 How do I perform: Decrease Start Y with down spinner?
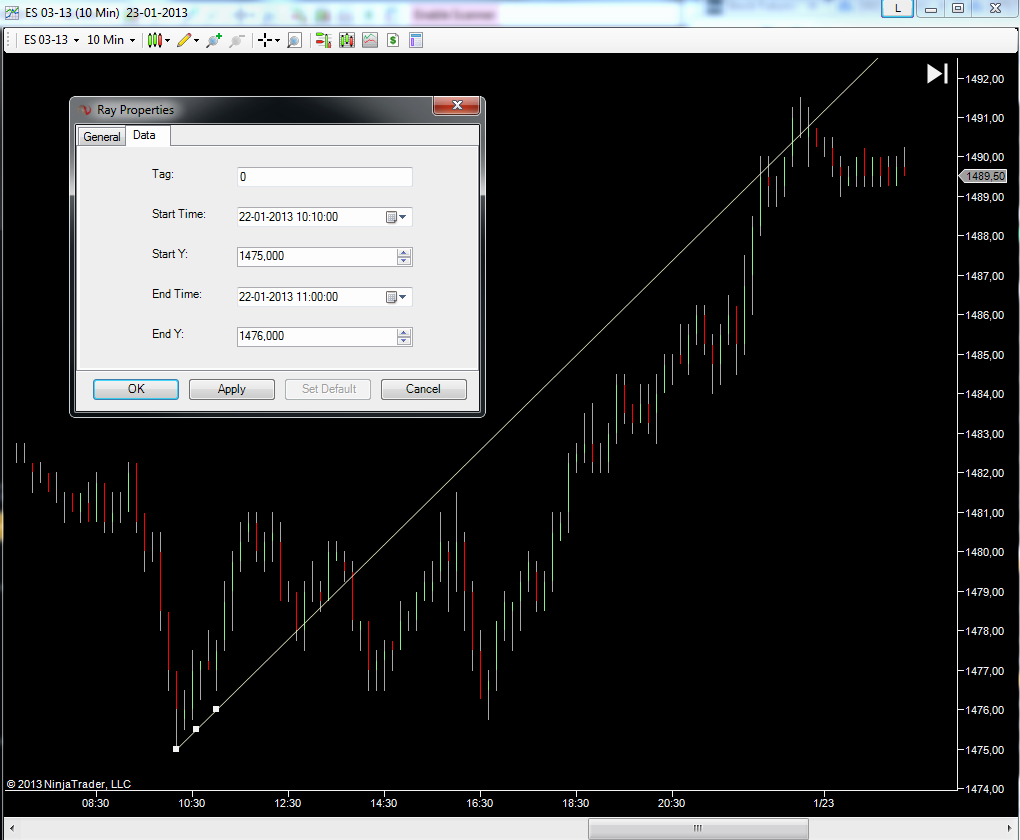[x=404, y=261]
